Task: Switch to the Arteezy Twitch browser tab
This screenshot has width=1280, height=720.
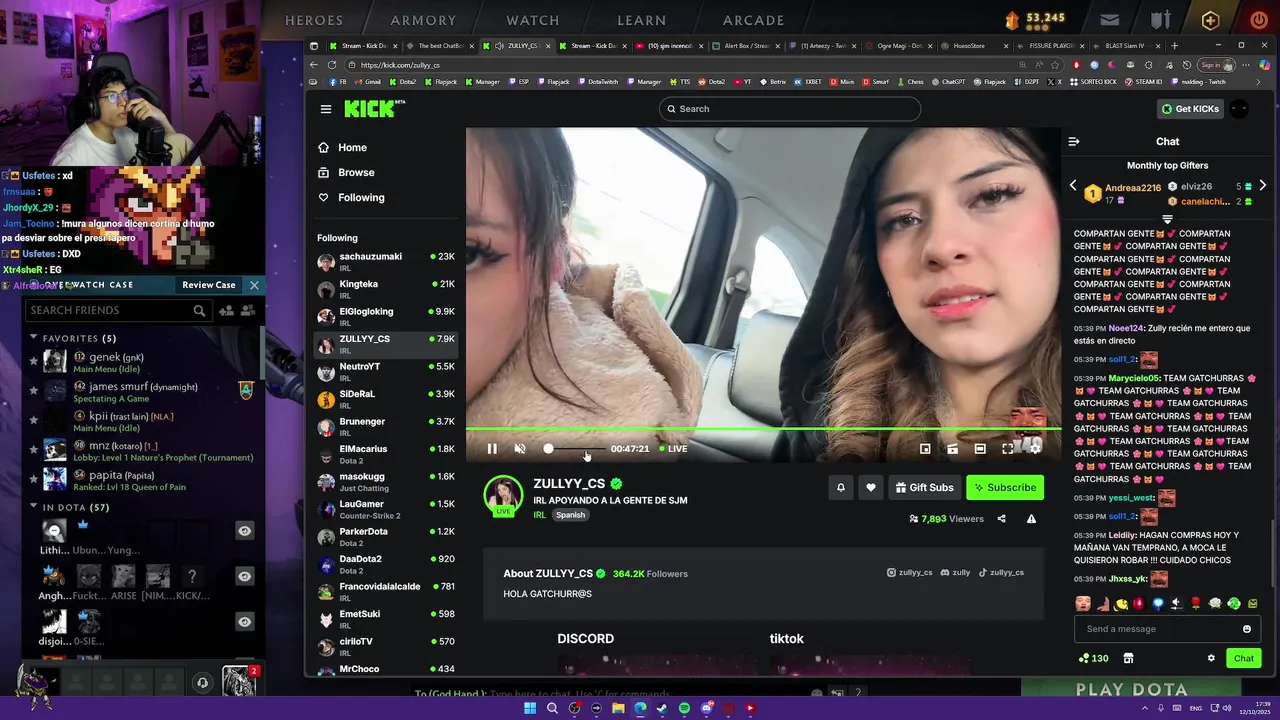Action: click(821, 45)
